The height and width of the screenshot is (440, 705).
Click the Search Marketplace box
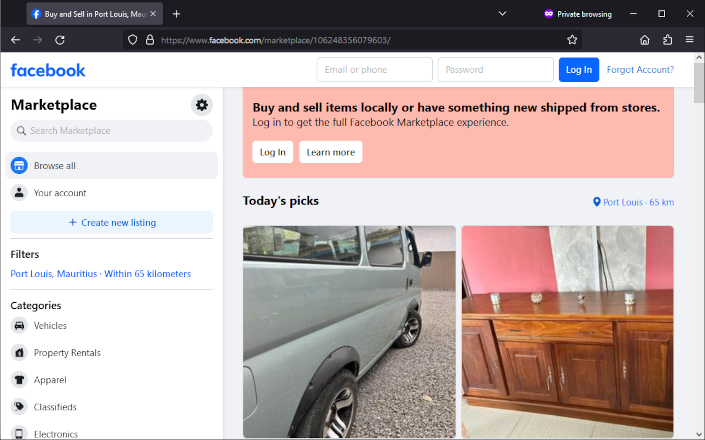[x=112, y=131]
